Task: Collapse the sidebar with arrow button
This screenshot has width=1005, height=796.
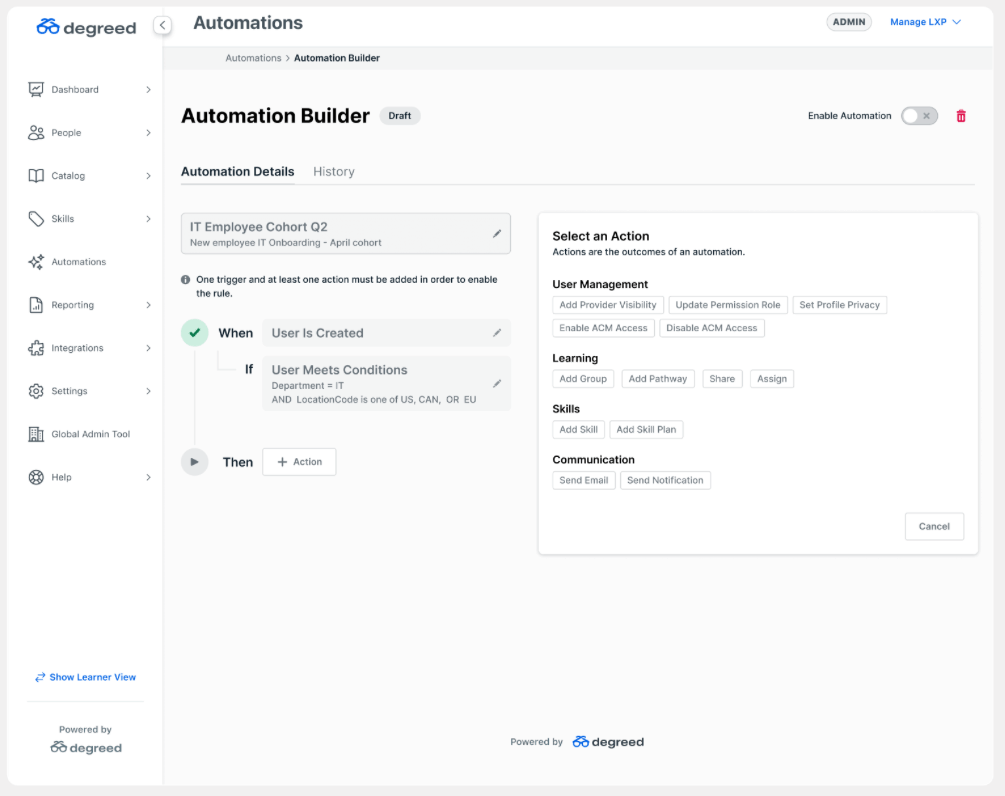Action: 163,26
